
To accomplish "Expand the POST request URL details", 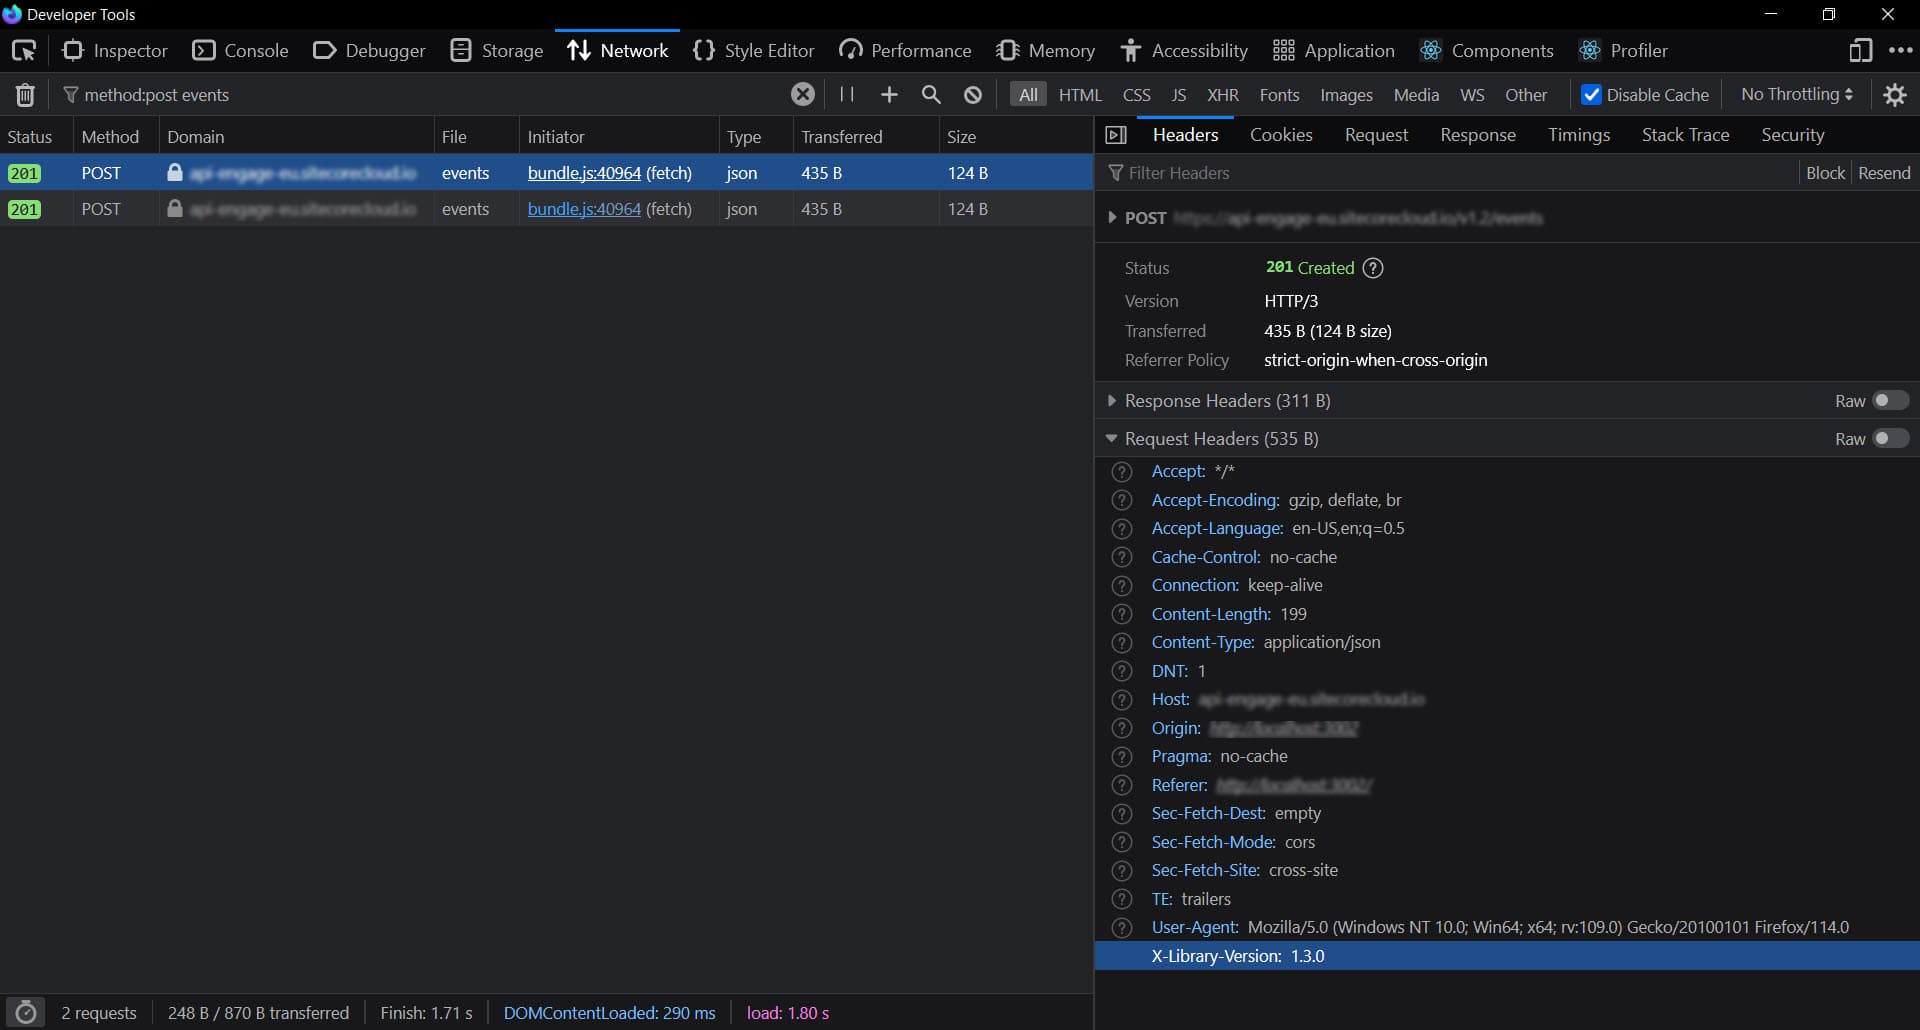I will coord(1112,218).
